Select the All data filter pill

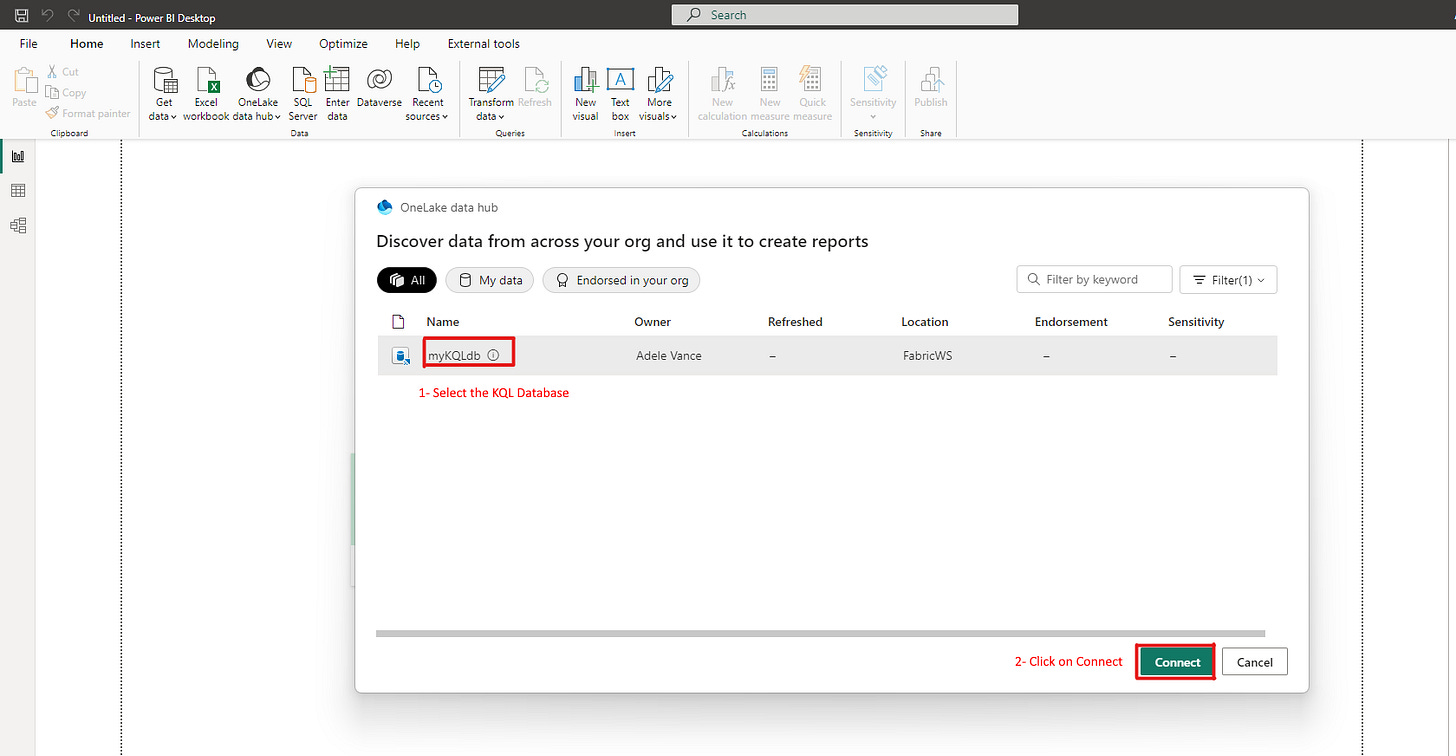tap(406, 280)
